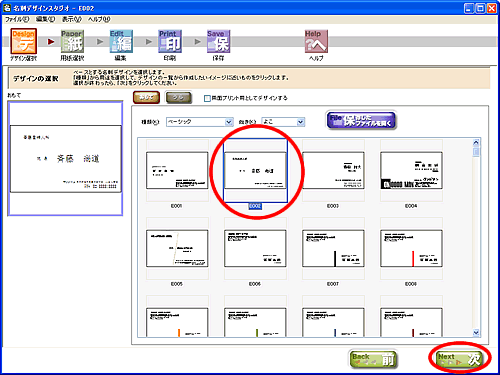The image size is (500, 375).
Task: Click the front side card preview
Action: tap(65, 159)
